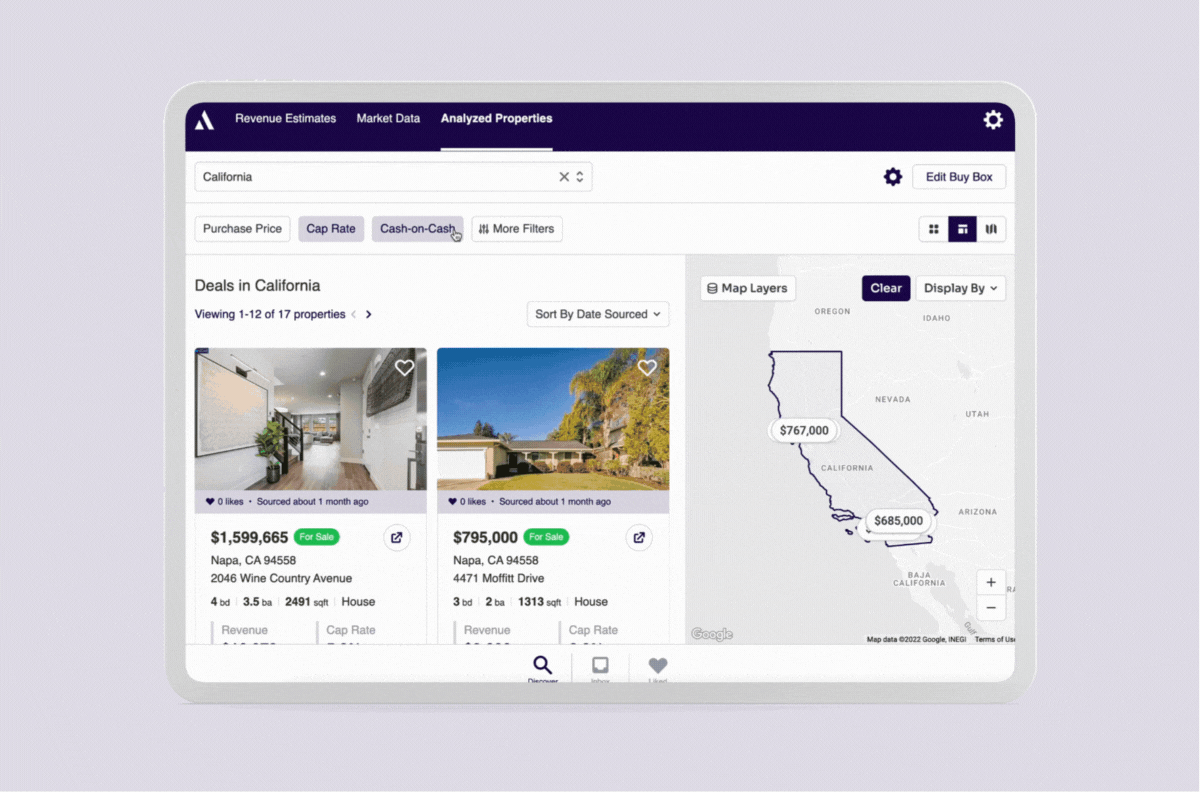Click the Edit Buy Box button

click(959, 177)
